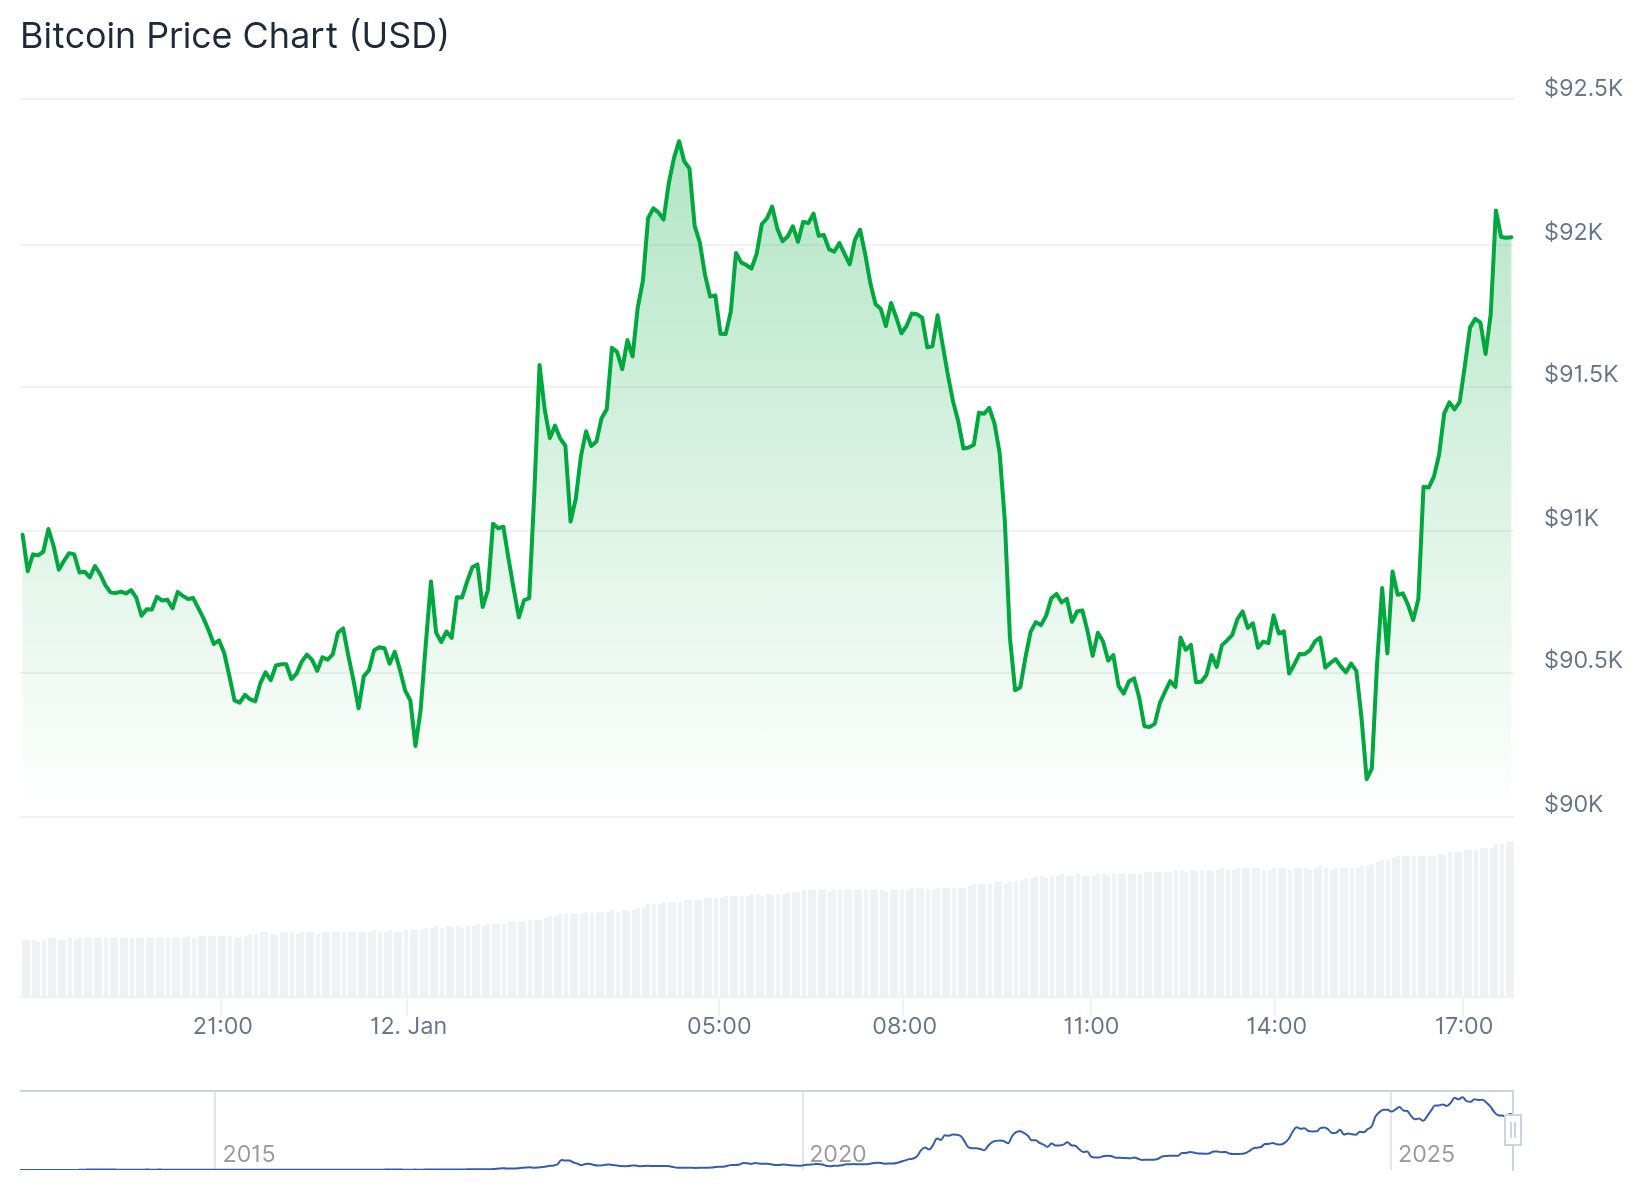The image size is (1644, 1200).
Task: Click the $90K y-axis label
Action: click(x=1573, y=804)
